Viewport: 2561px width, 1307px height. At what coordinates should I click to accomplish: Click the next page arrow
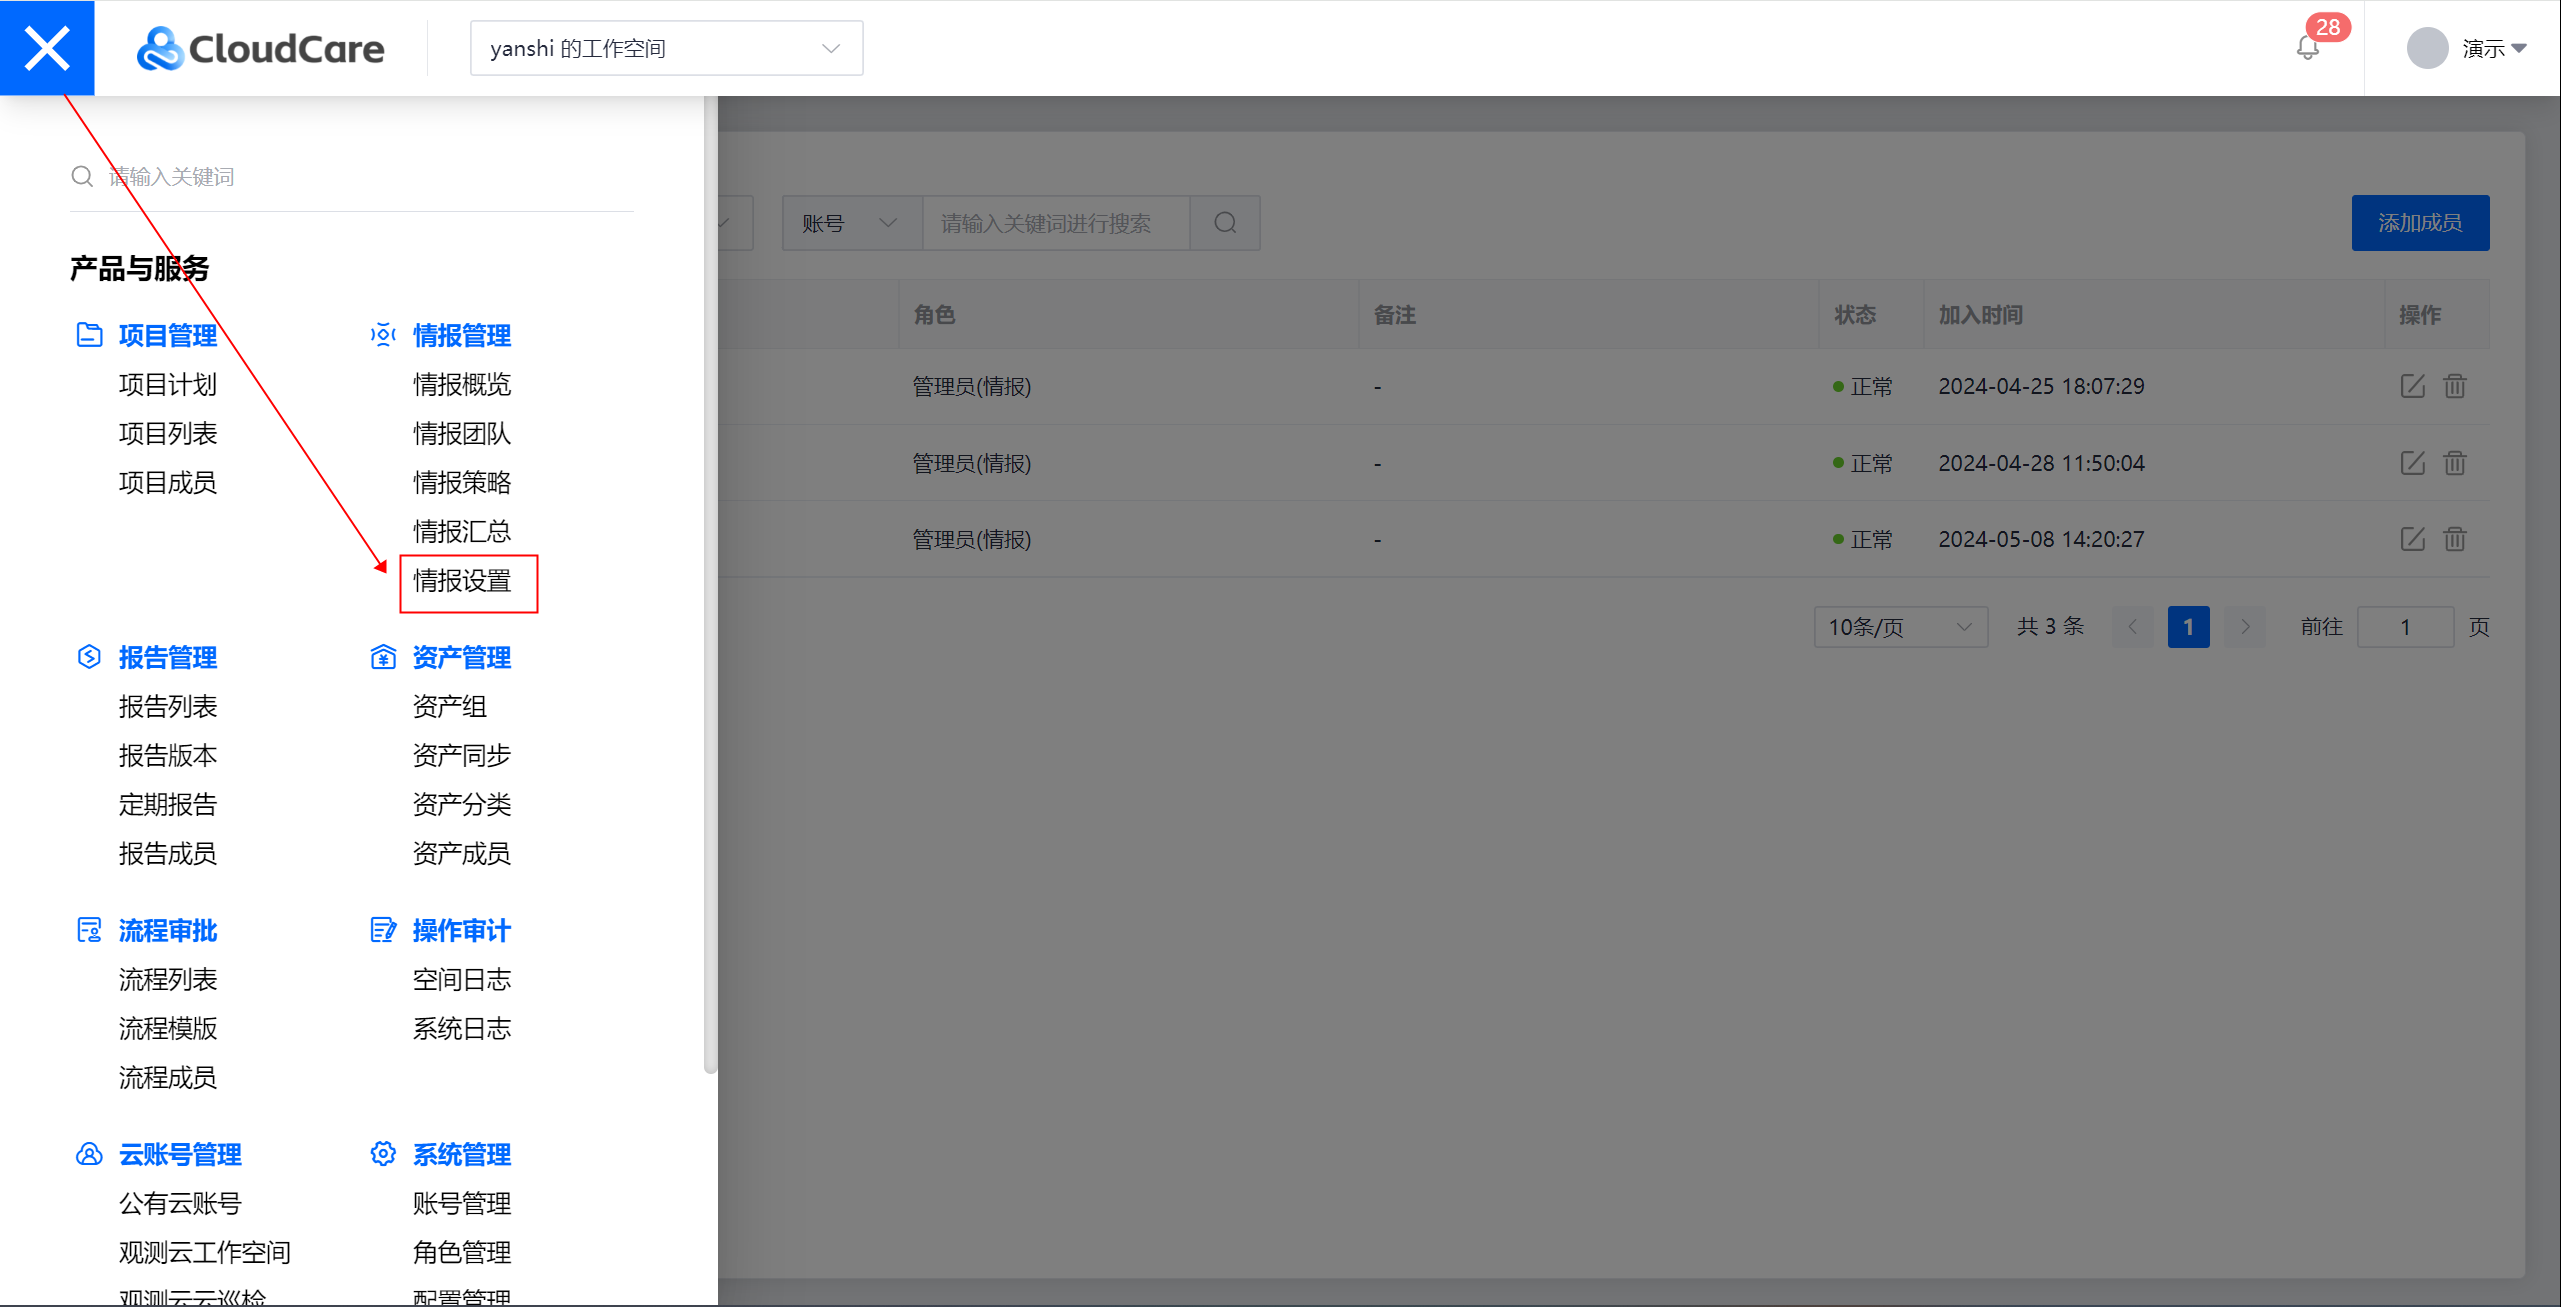(2245, 627)
